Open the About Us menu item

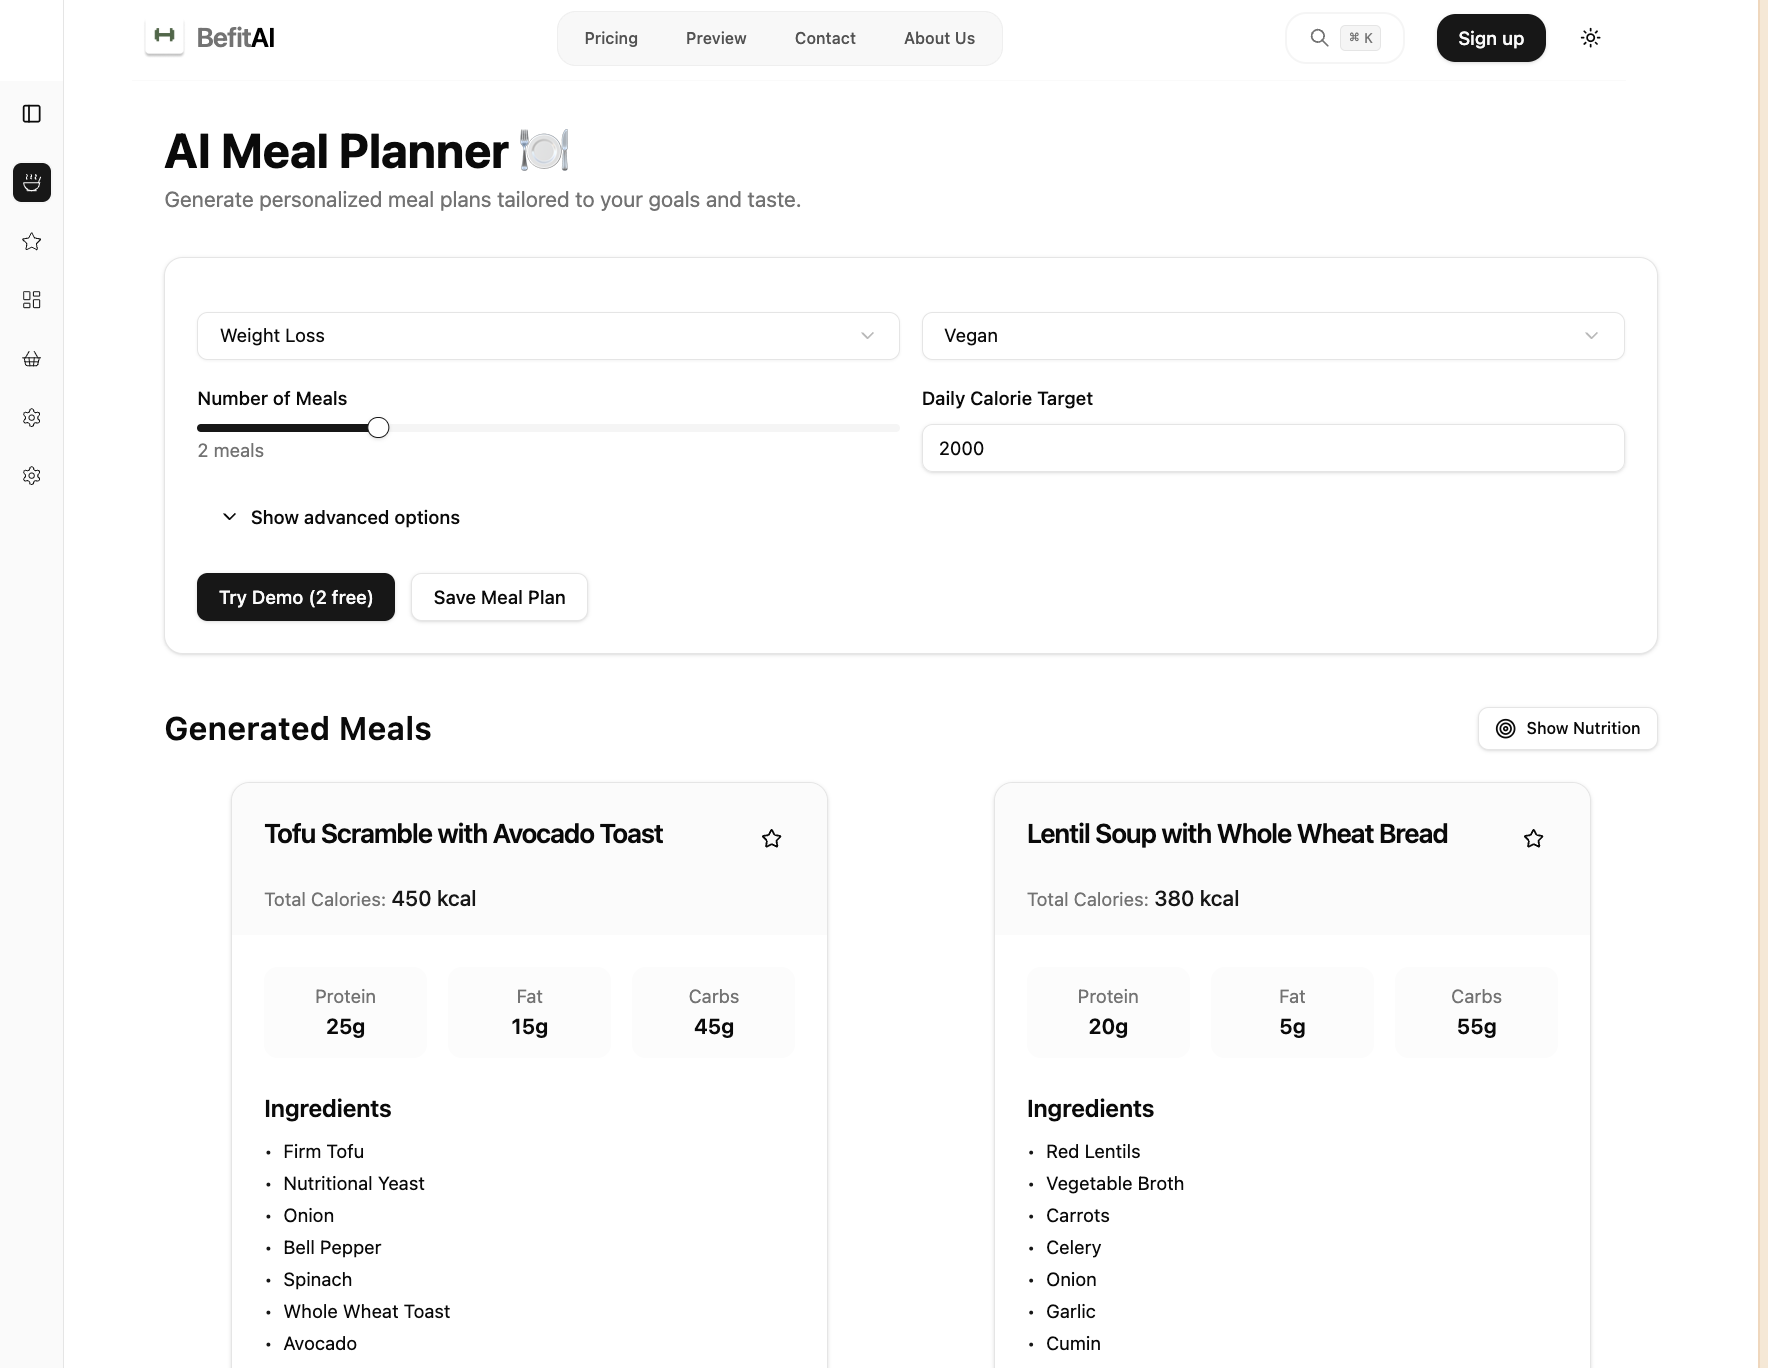(x=939, y=38)
